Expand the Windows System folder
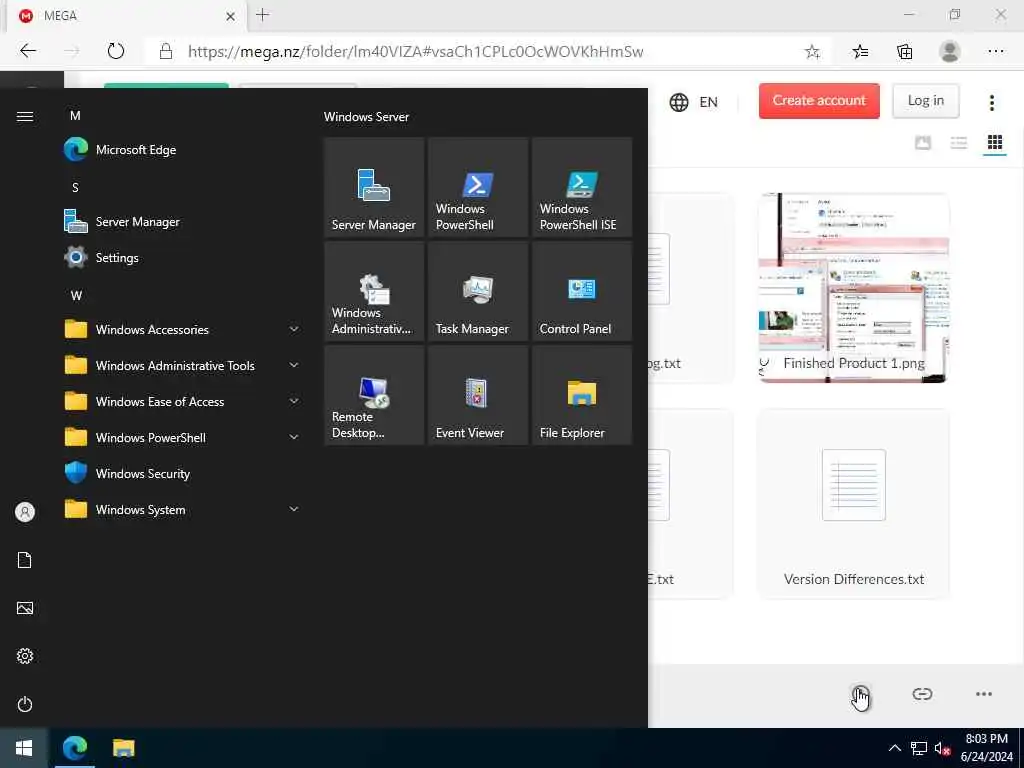This screenshot has width=1024, height=768. [183, 509]
